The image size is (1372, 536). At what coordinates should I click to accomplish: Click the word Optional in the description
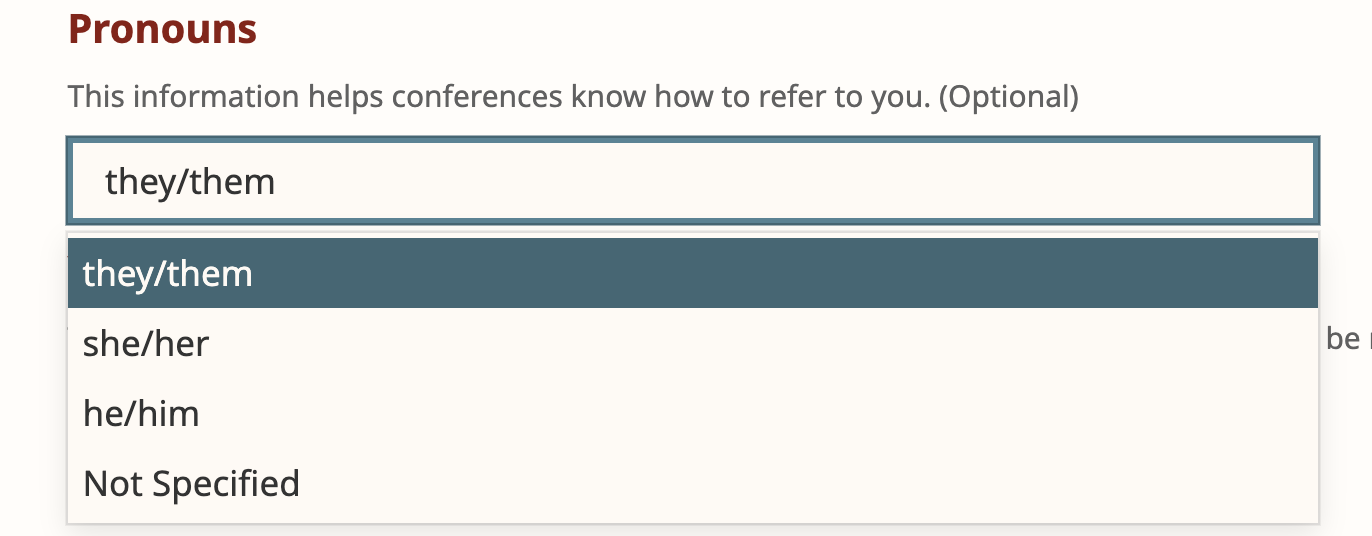coord(1010,97)
